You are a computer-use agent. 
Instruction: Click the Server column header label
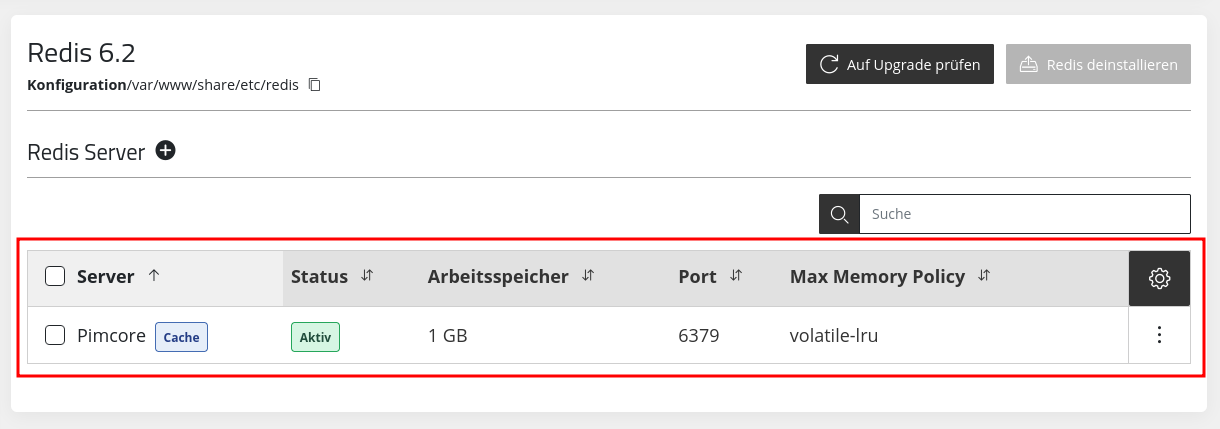click(105, 277)
